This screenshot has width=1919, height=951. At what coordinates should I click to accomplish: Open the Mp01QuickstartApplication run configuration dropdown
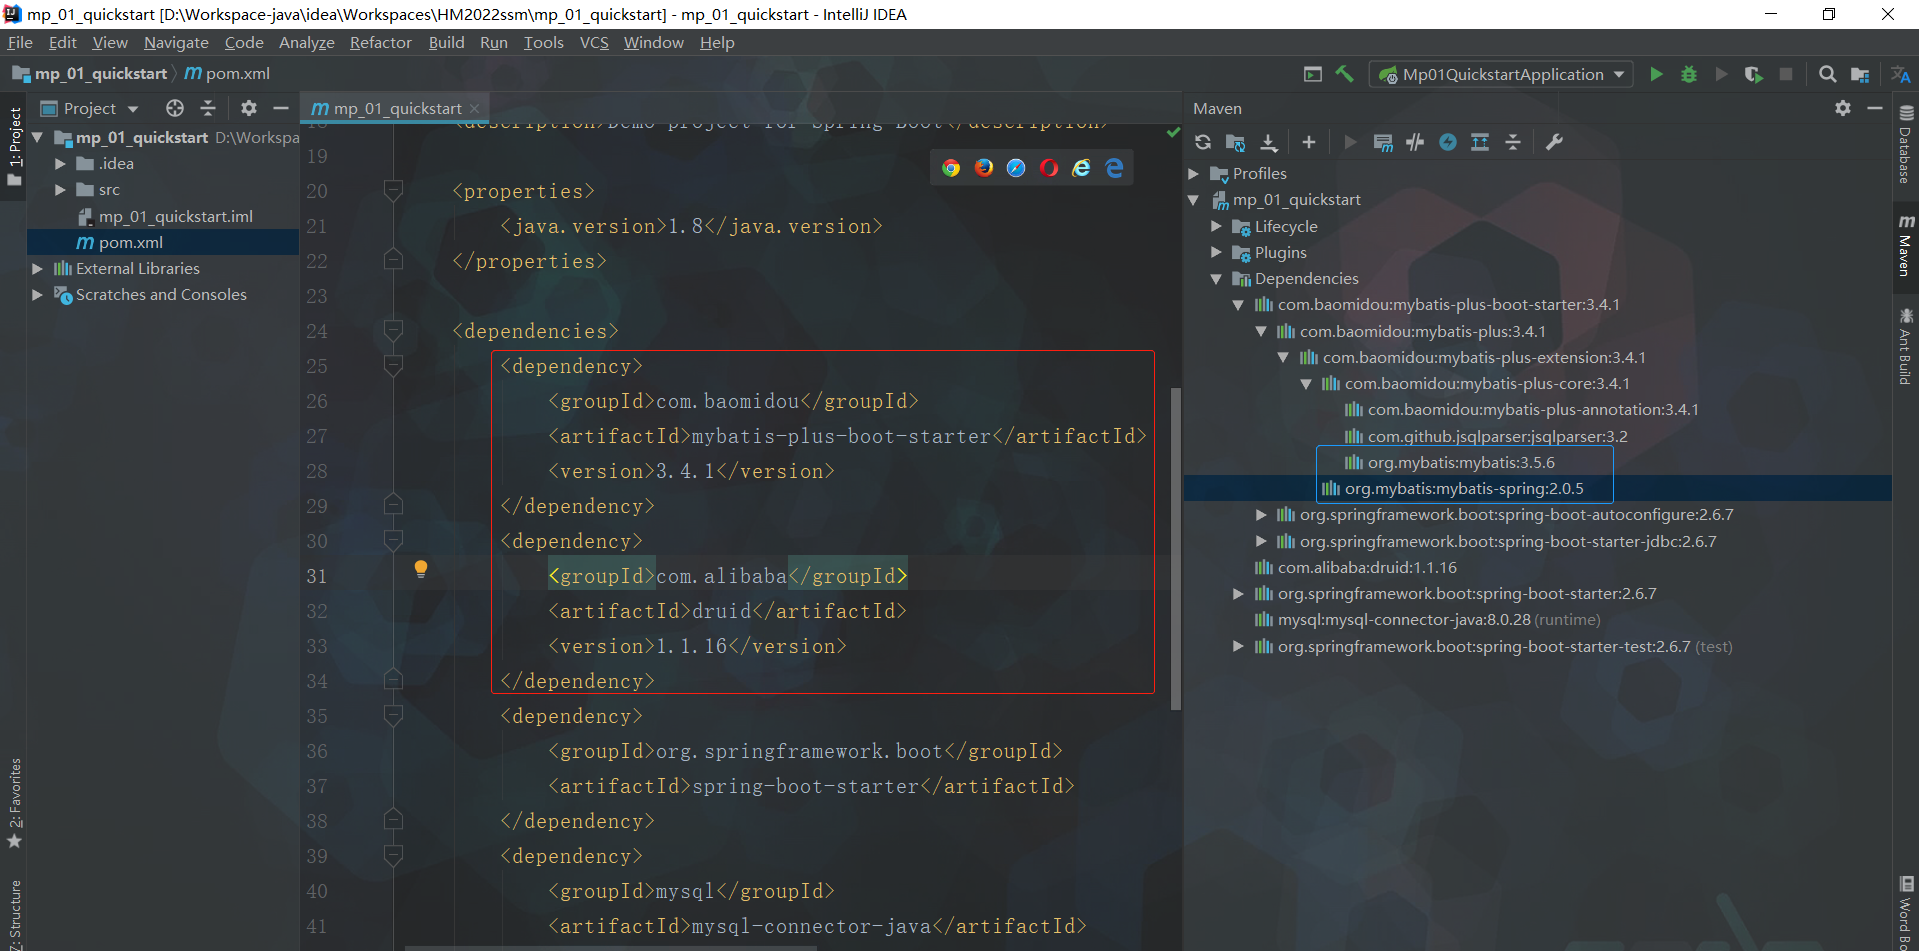(1502, 74)
